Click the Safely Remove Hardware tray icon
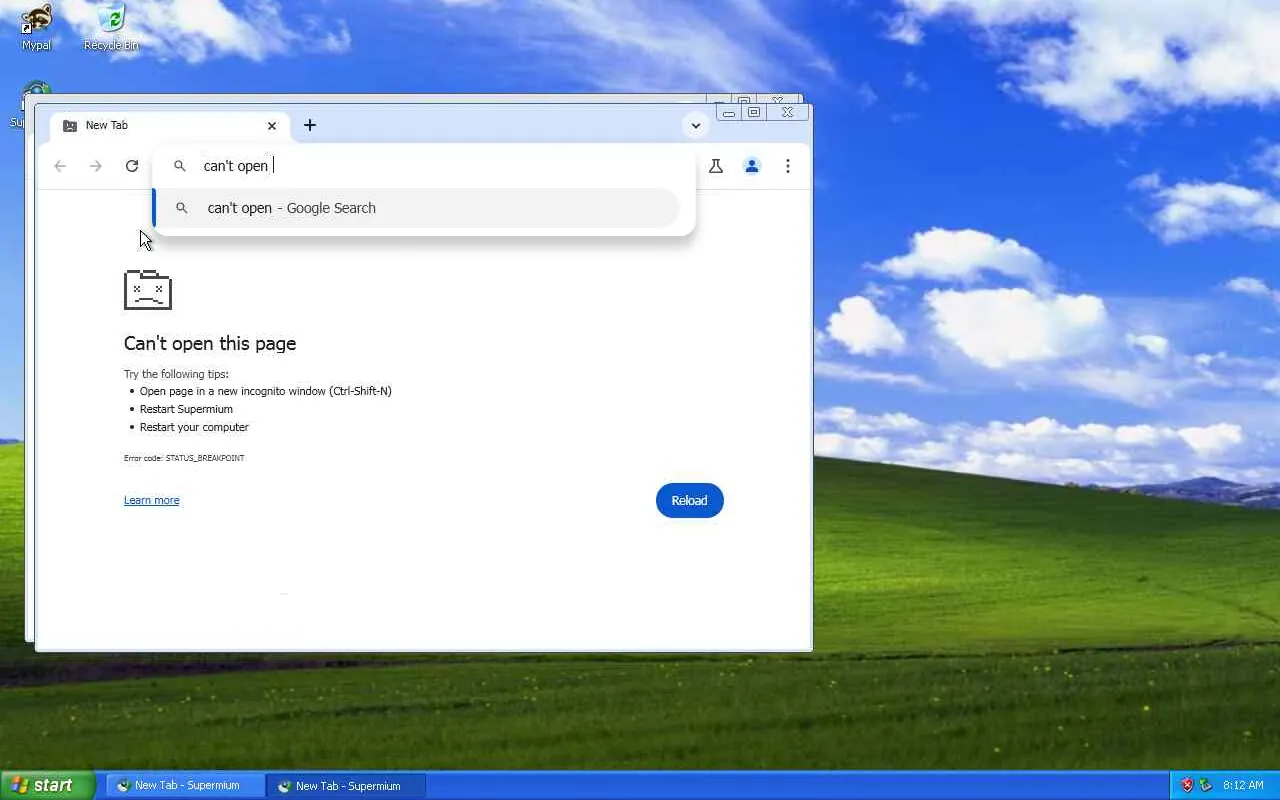 coord(1206,785)
